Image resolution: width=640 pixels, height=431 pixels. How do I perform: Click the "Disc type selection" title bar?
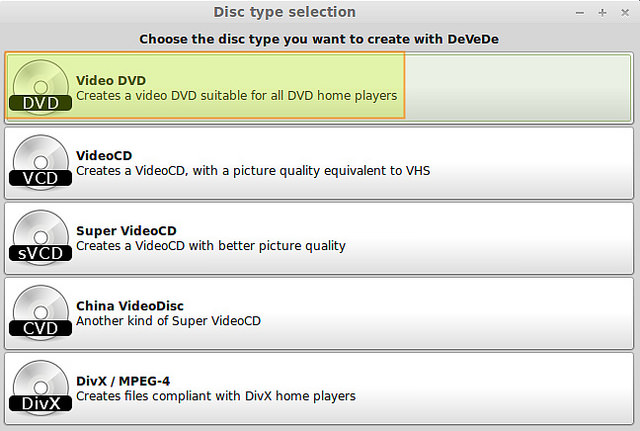tap(284, 12)
